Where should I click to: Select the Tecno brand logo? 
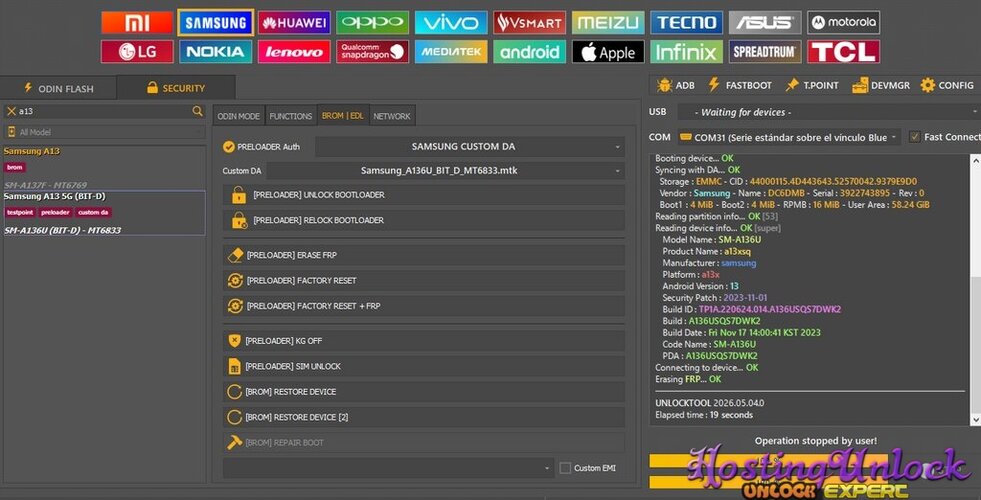coord(686,23)
